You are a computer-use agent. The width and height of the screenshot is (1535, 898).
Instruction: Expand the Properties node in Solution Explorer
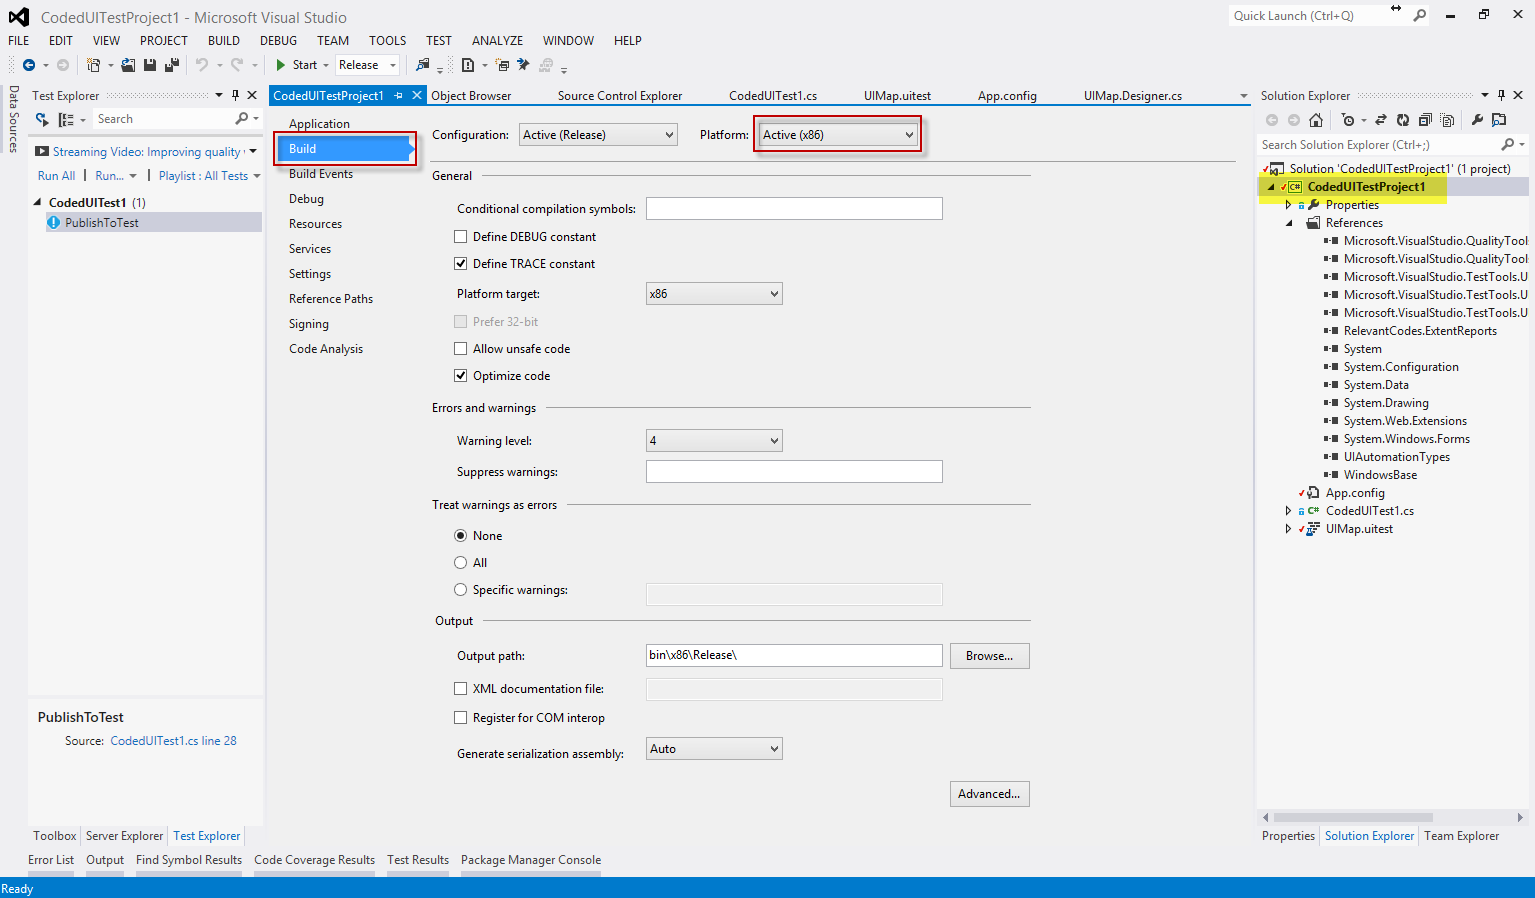point(1288,205)
